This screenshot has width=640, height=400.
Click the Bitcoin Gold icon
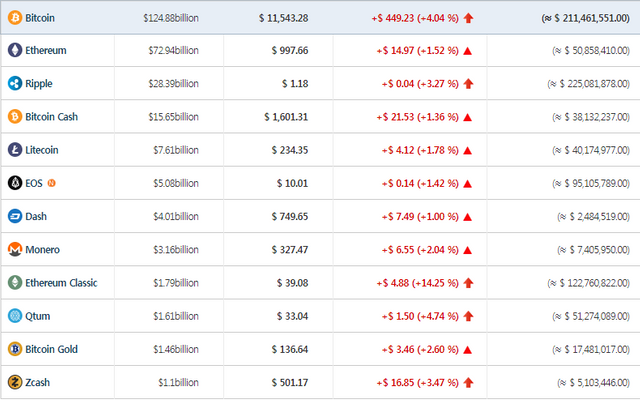point(15,349)
